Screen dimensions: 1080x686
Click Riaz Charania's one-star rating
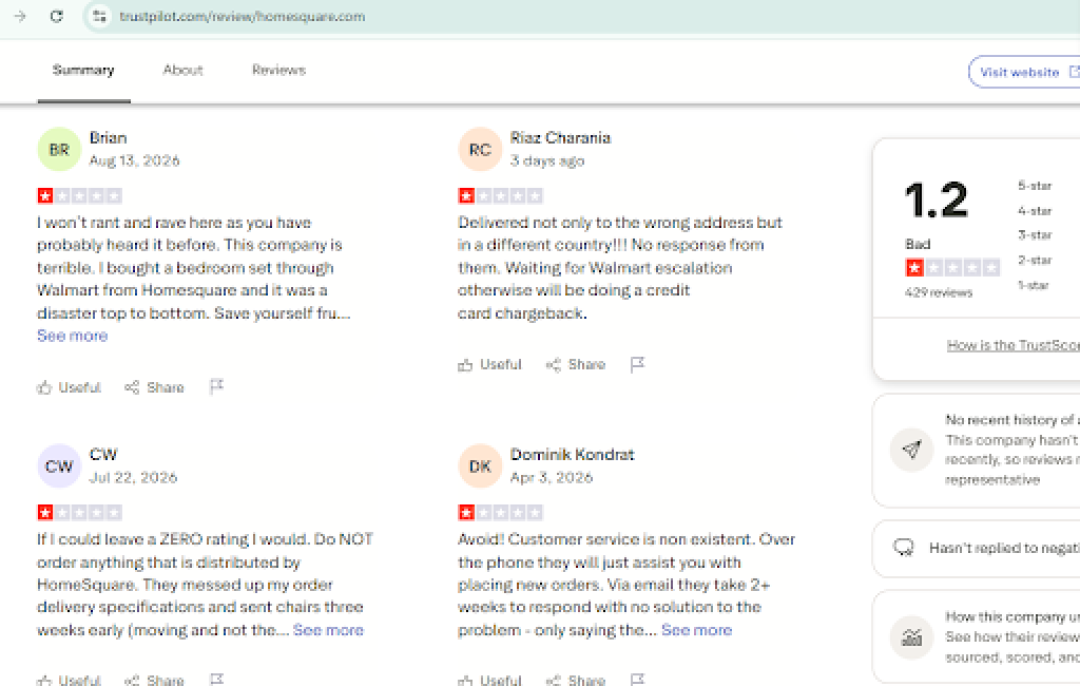point(501,196)
